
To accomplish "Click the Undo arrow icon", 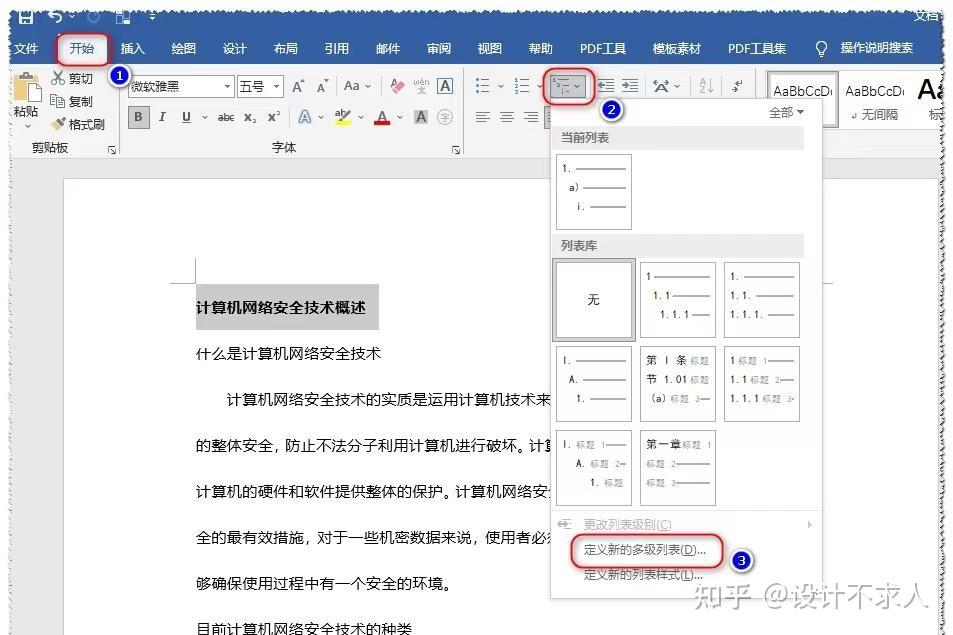I will coord(57,16).
